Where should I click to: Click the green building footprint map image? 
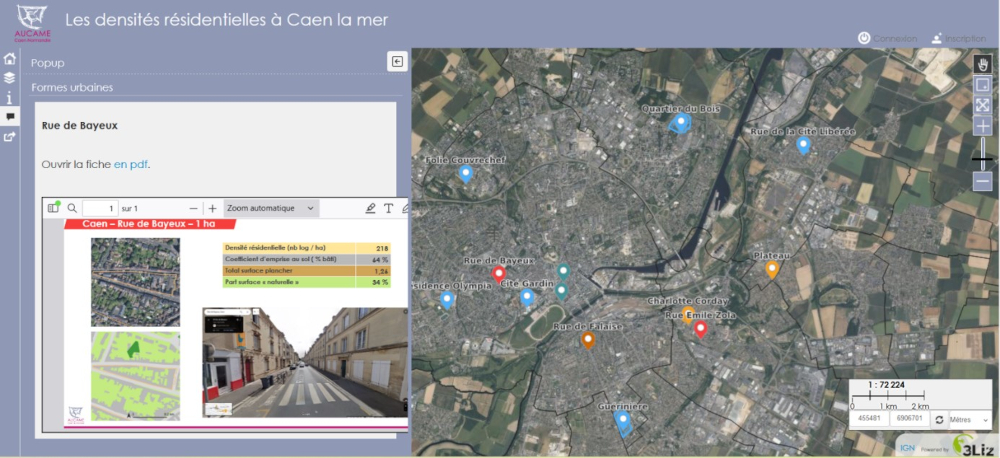(x=135, y=376)
